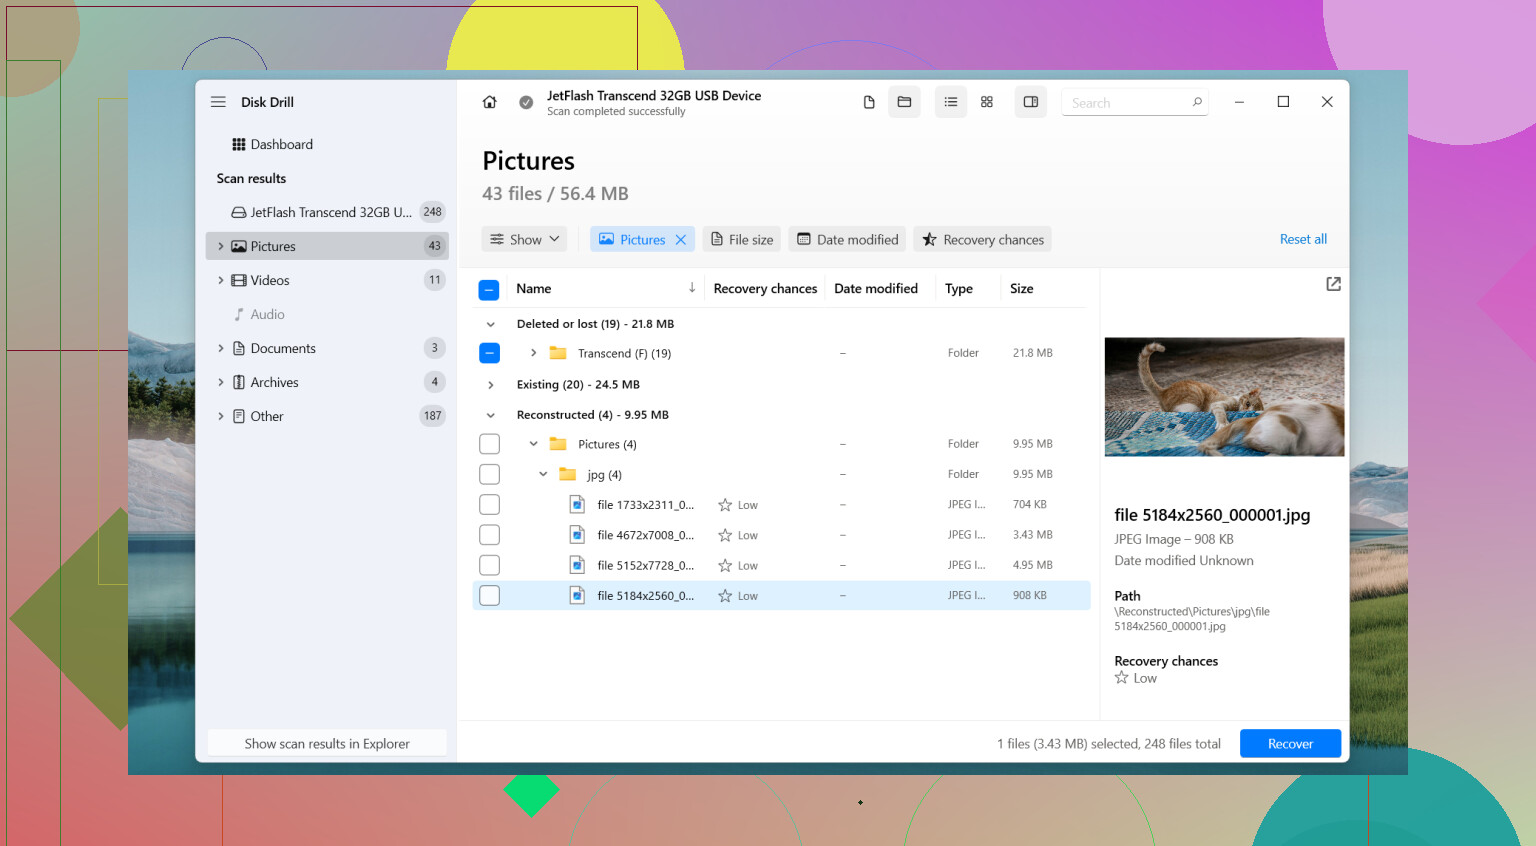Select Audio category in sidebar
Image resolution: width=1536 pixels, height=846 pixels.
tap(327, 314)
